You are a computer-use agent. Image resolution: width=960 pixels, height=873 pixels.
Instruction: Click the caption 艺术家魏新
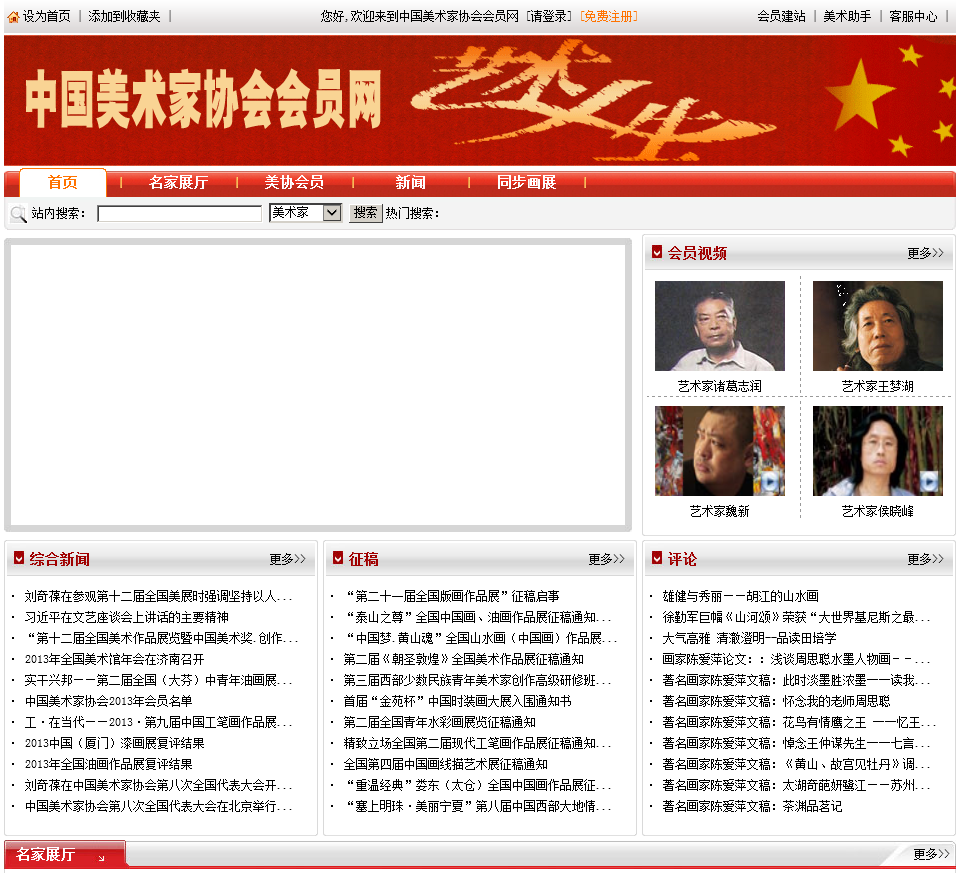pyautogui.click(x=719, y=511)
